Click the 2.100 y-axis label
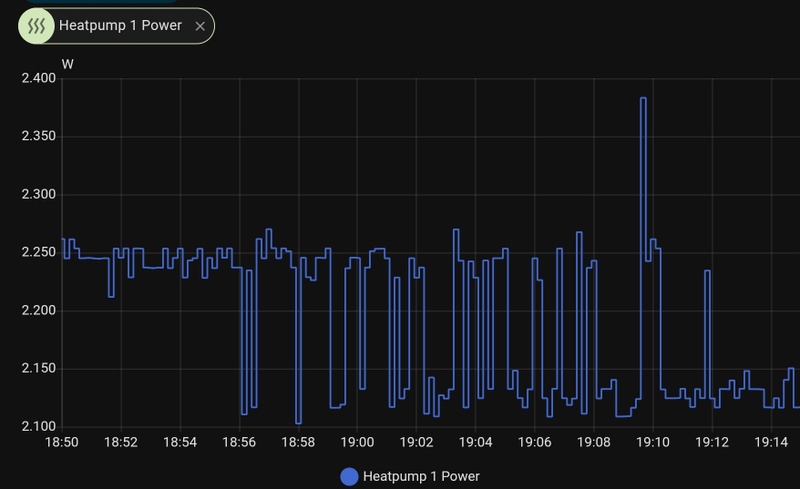The width and height of the screenshot is (800, 489). tap(39, 426)
